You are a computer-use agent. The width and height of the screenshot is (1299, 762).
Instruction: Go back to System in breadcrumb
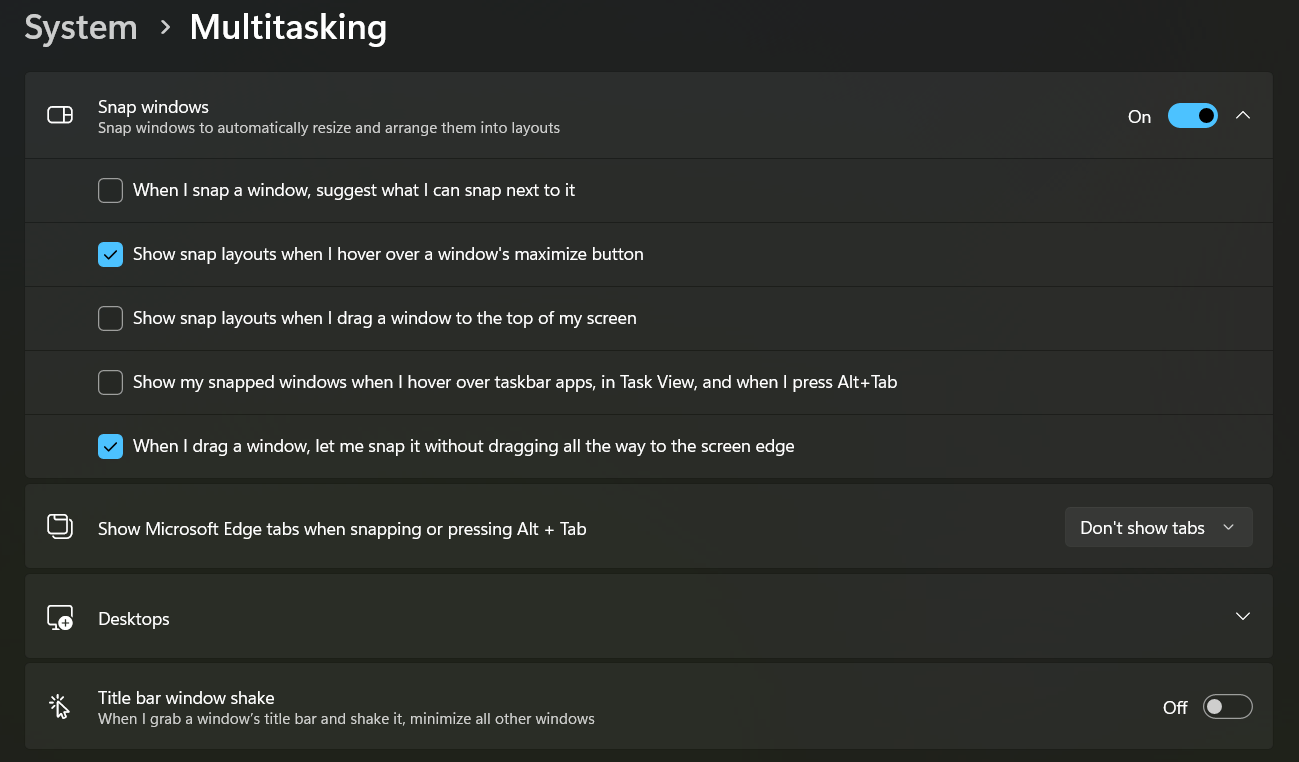pos(81,28)
